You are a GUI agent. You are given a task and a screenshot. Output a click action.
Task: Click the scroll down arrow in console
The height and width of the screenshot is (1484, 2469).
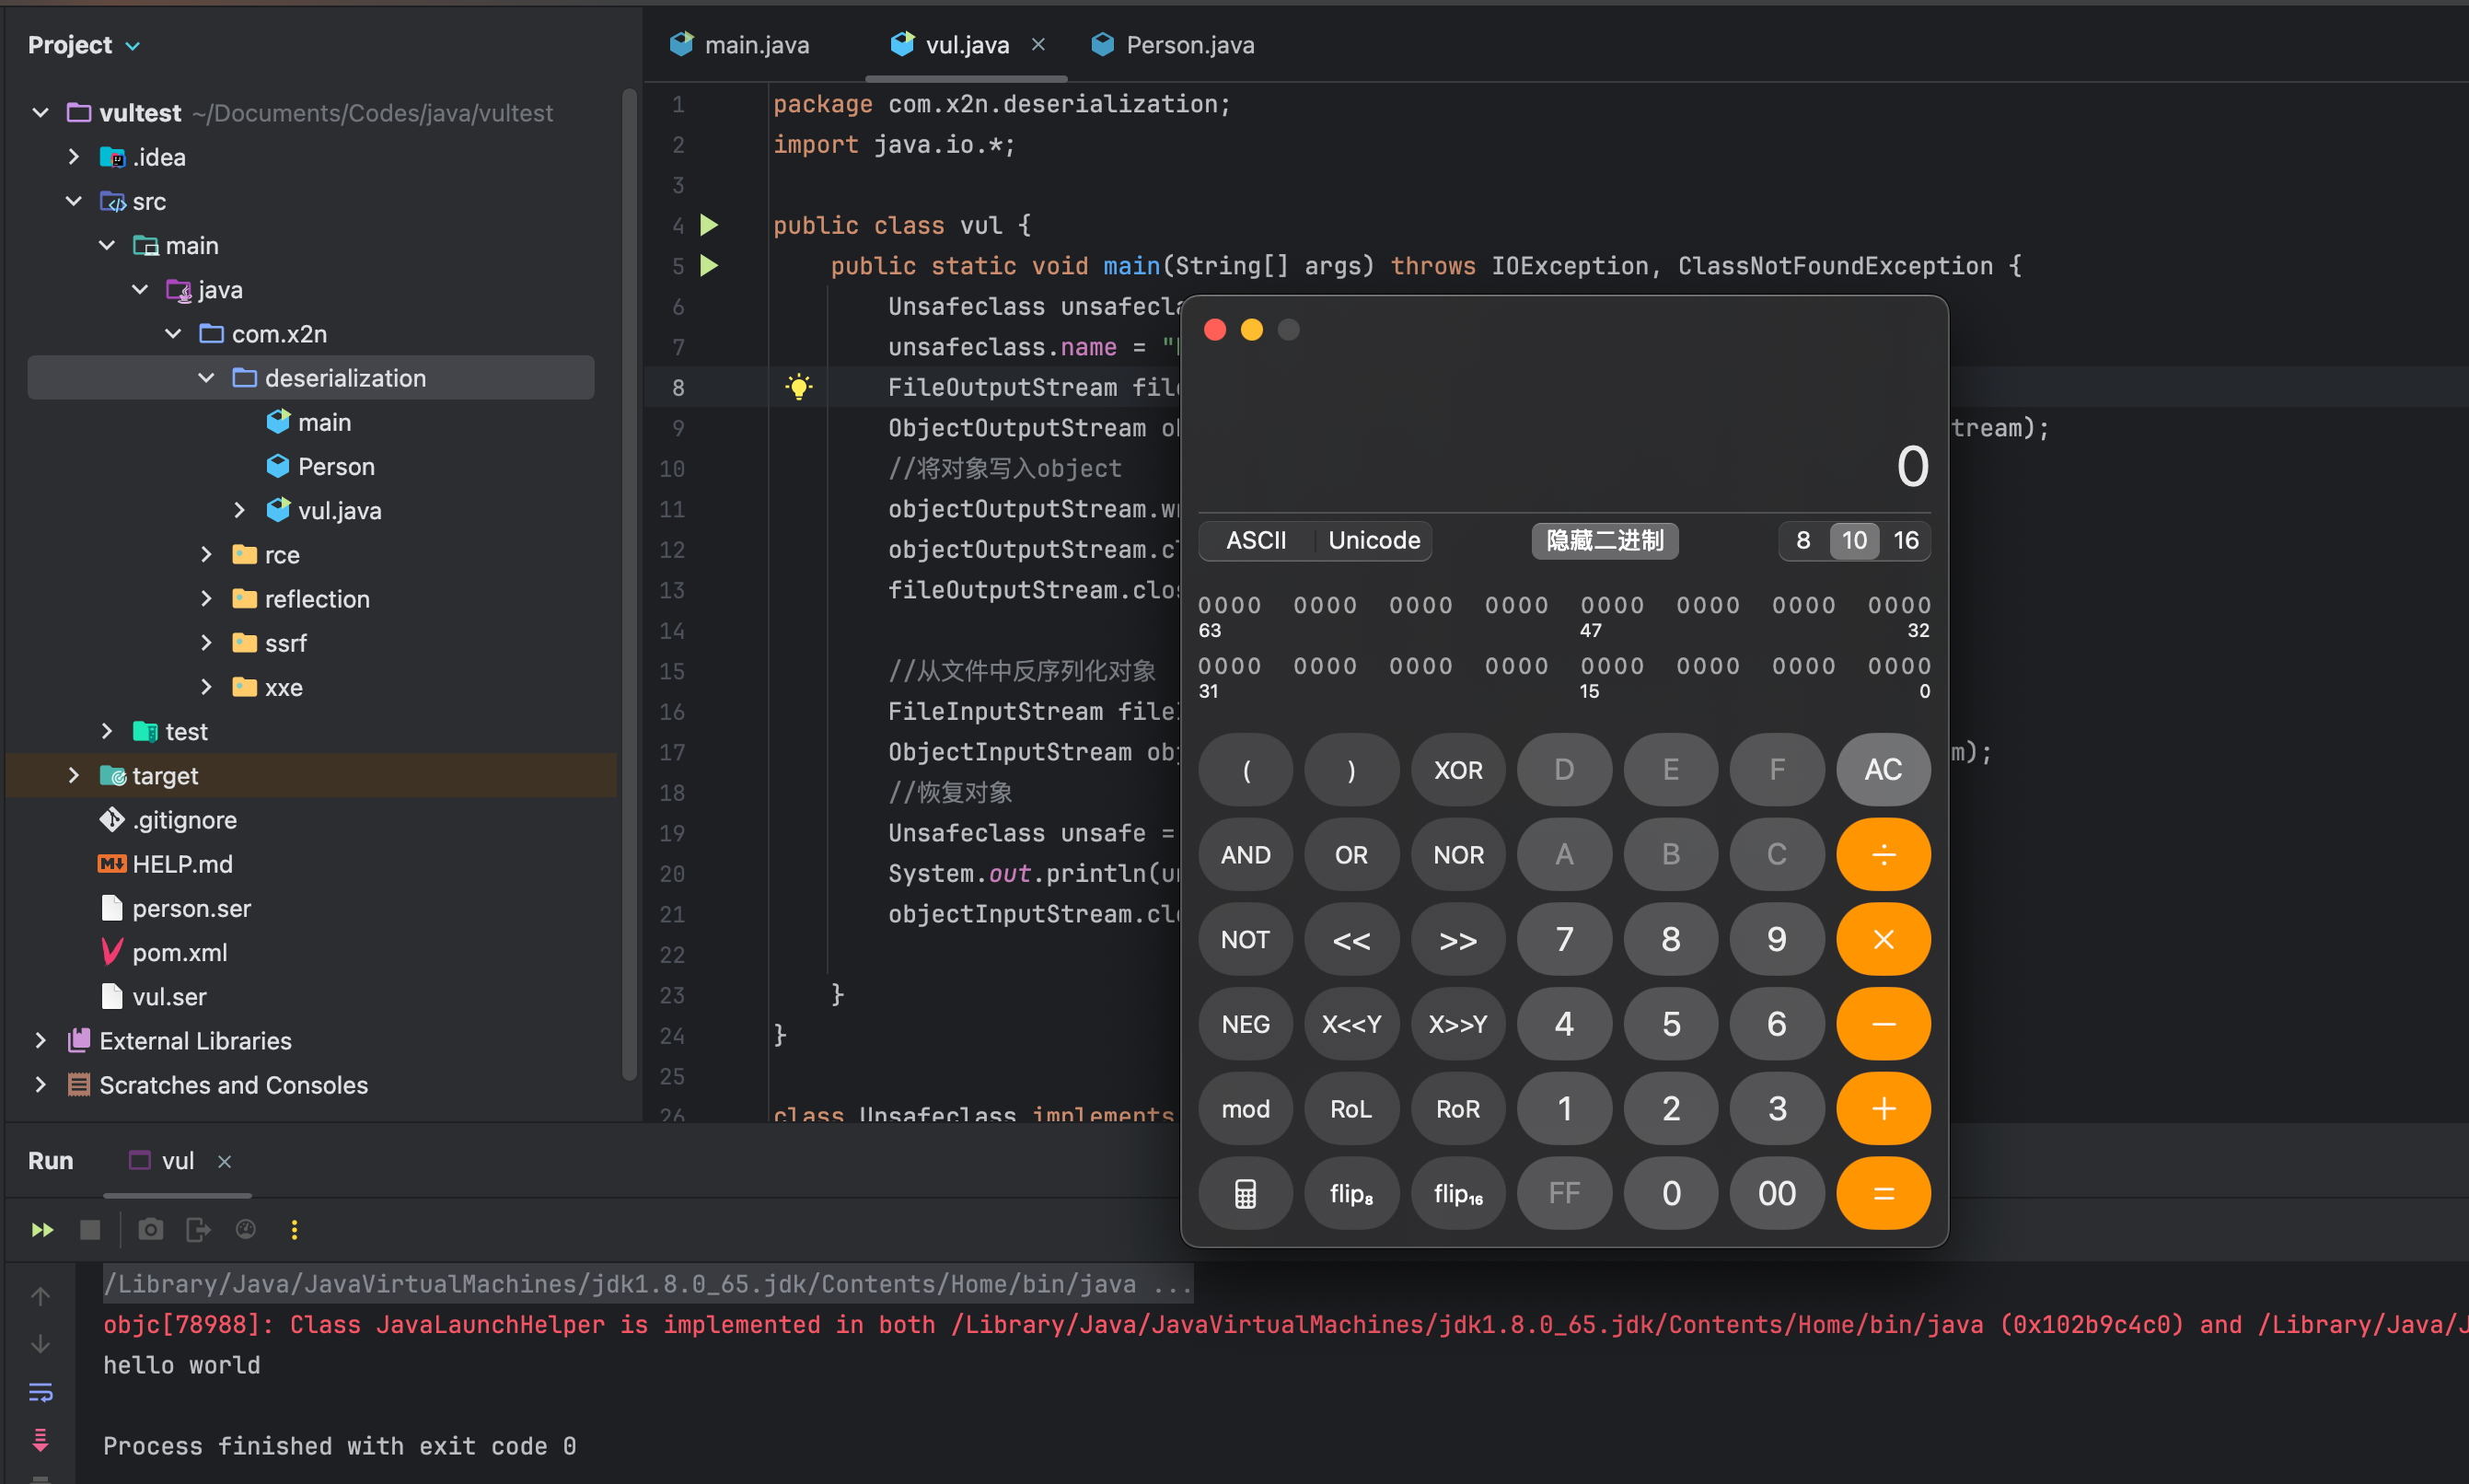pyautogui.click(x=40, y=1344)
